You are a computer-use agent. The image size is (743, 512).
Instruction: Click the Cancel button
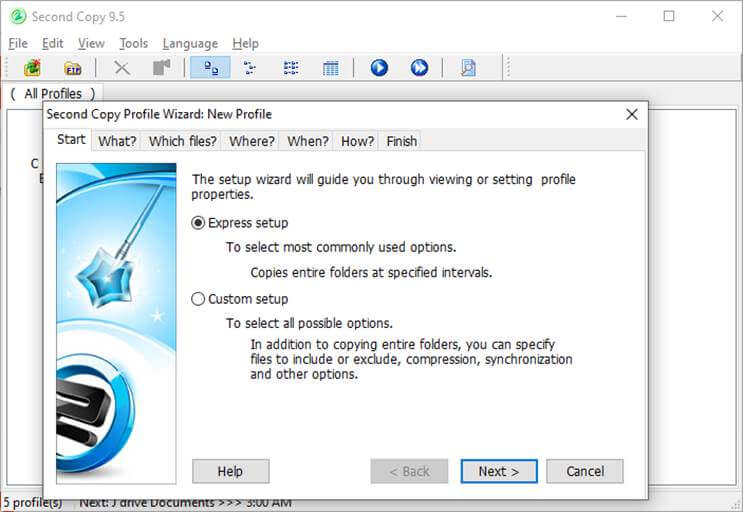pyautogui.click(x=585, y=471)
